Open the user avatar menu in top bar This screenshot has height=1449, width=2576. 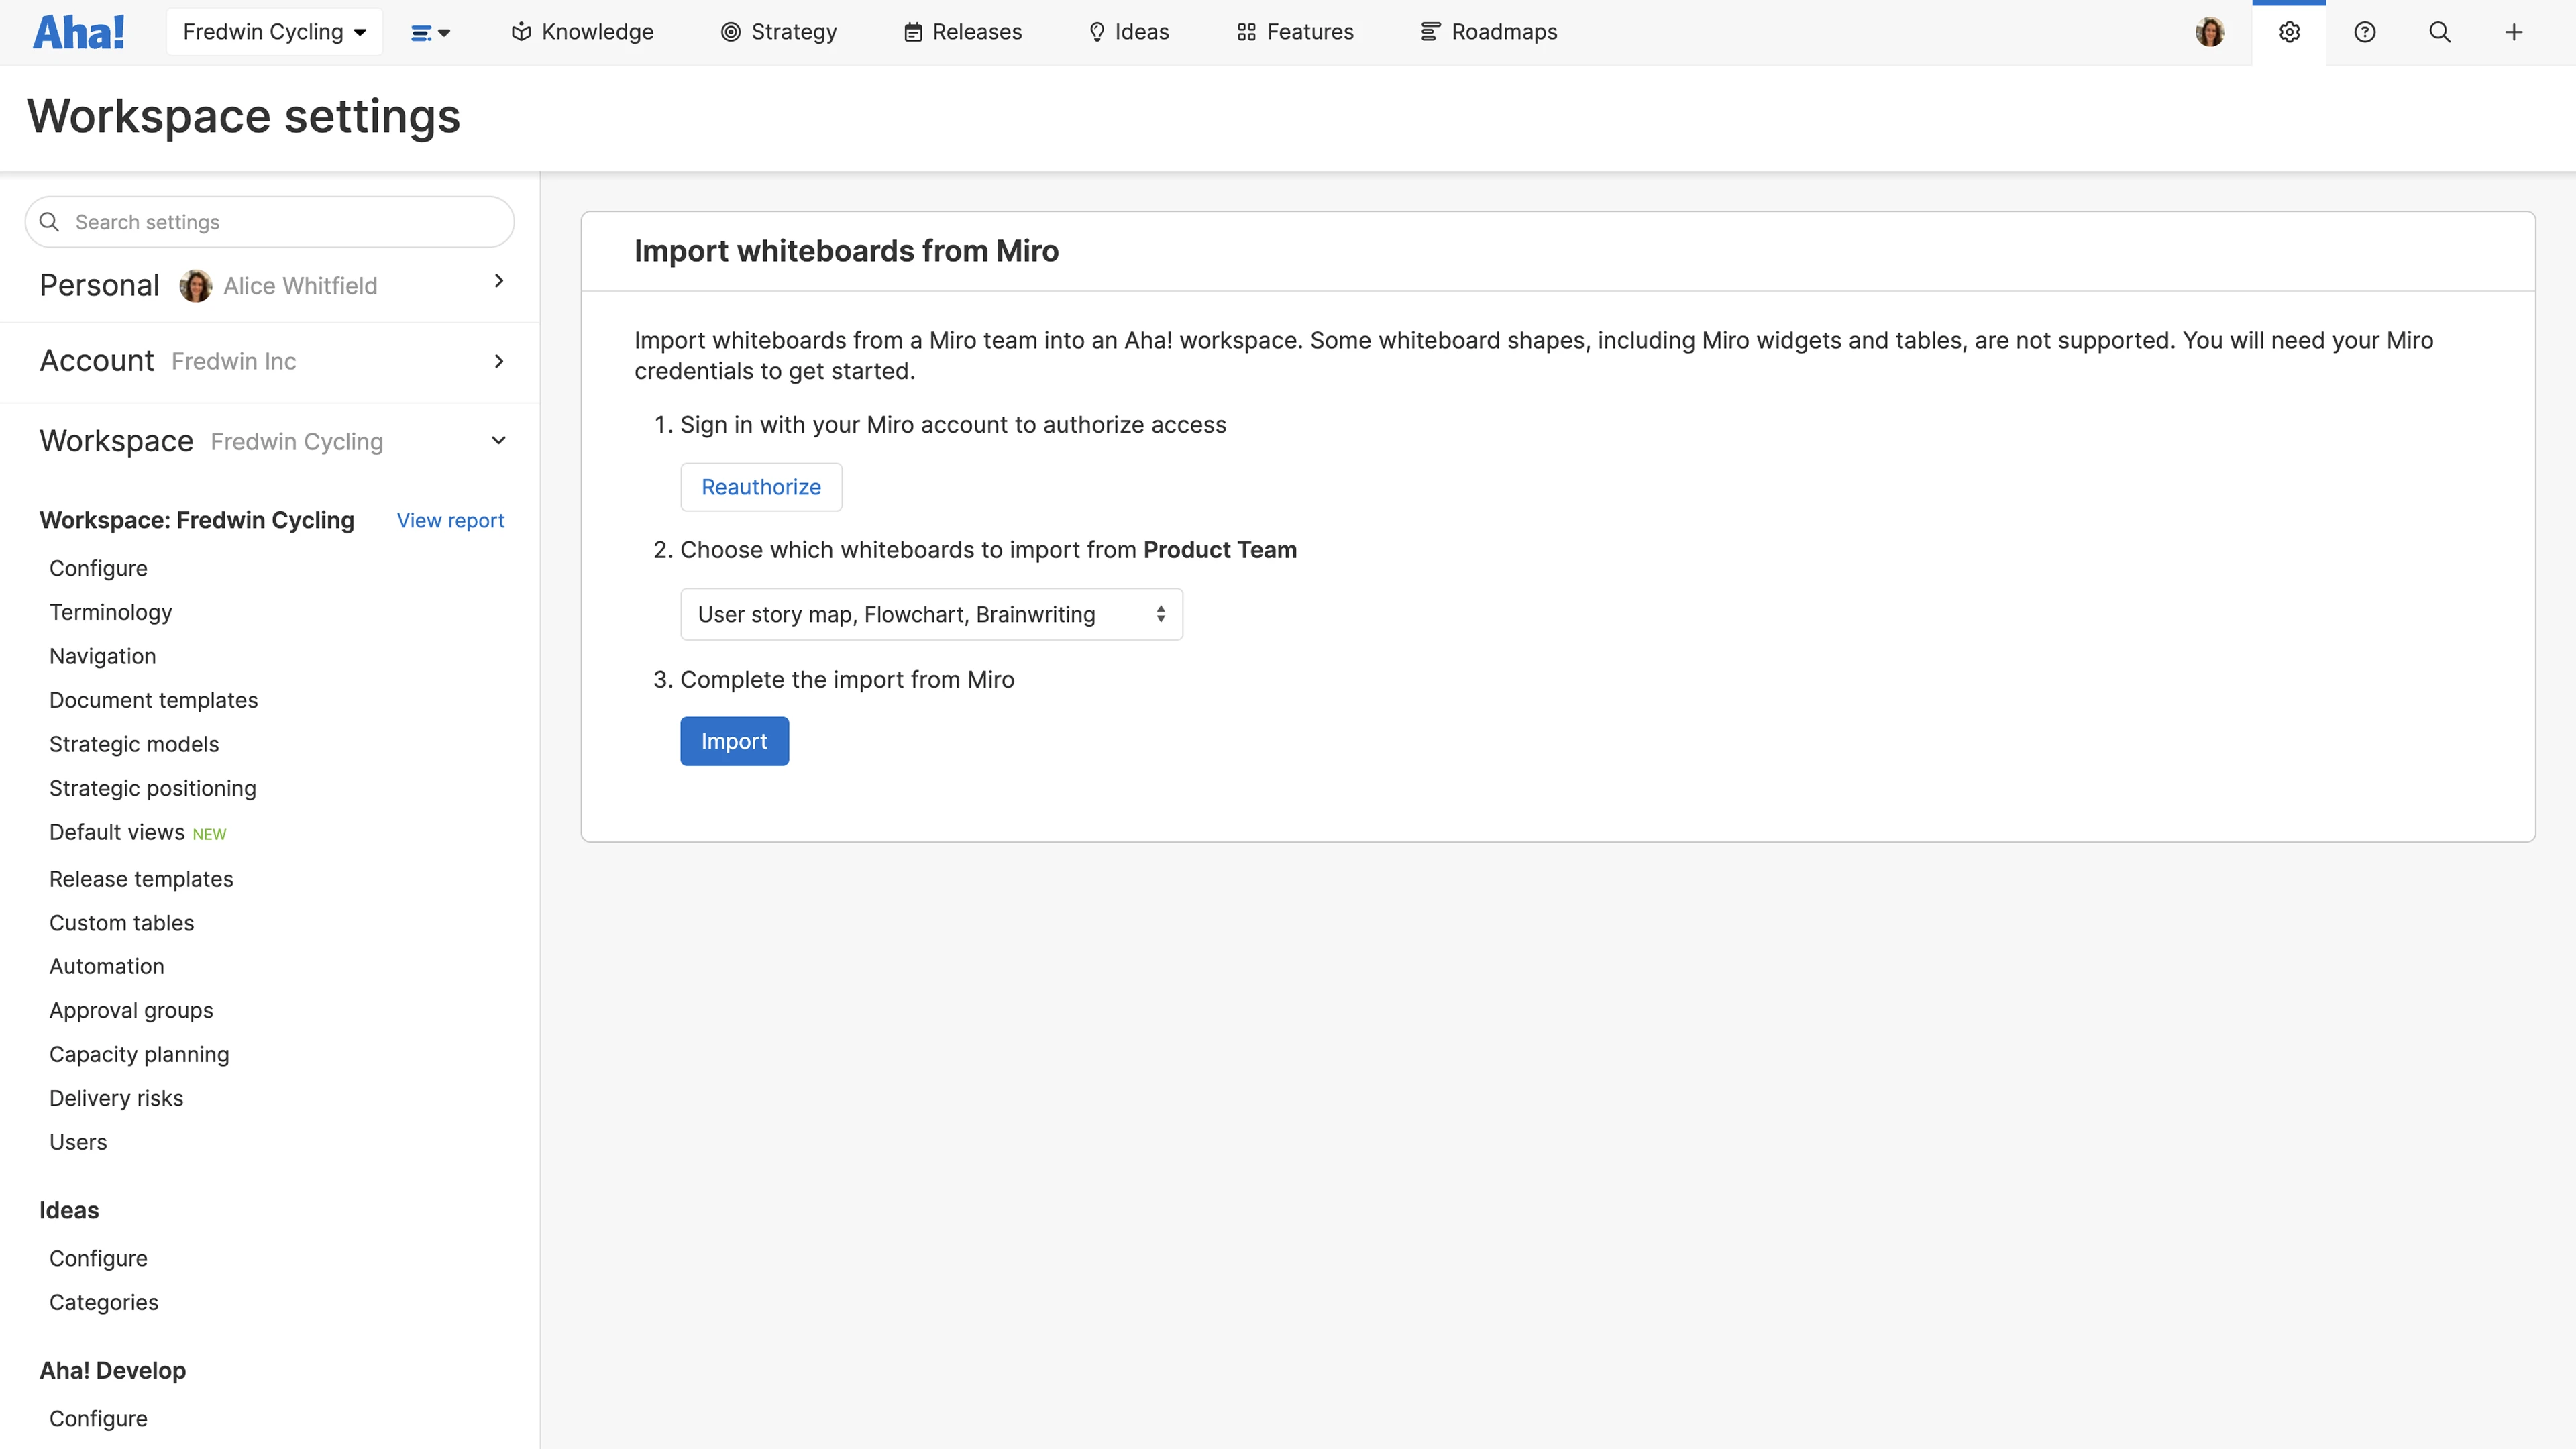tap(2210, 32)
